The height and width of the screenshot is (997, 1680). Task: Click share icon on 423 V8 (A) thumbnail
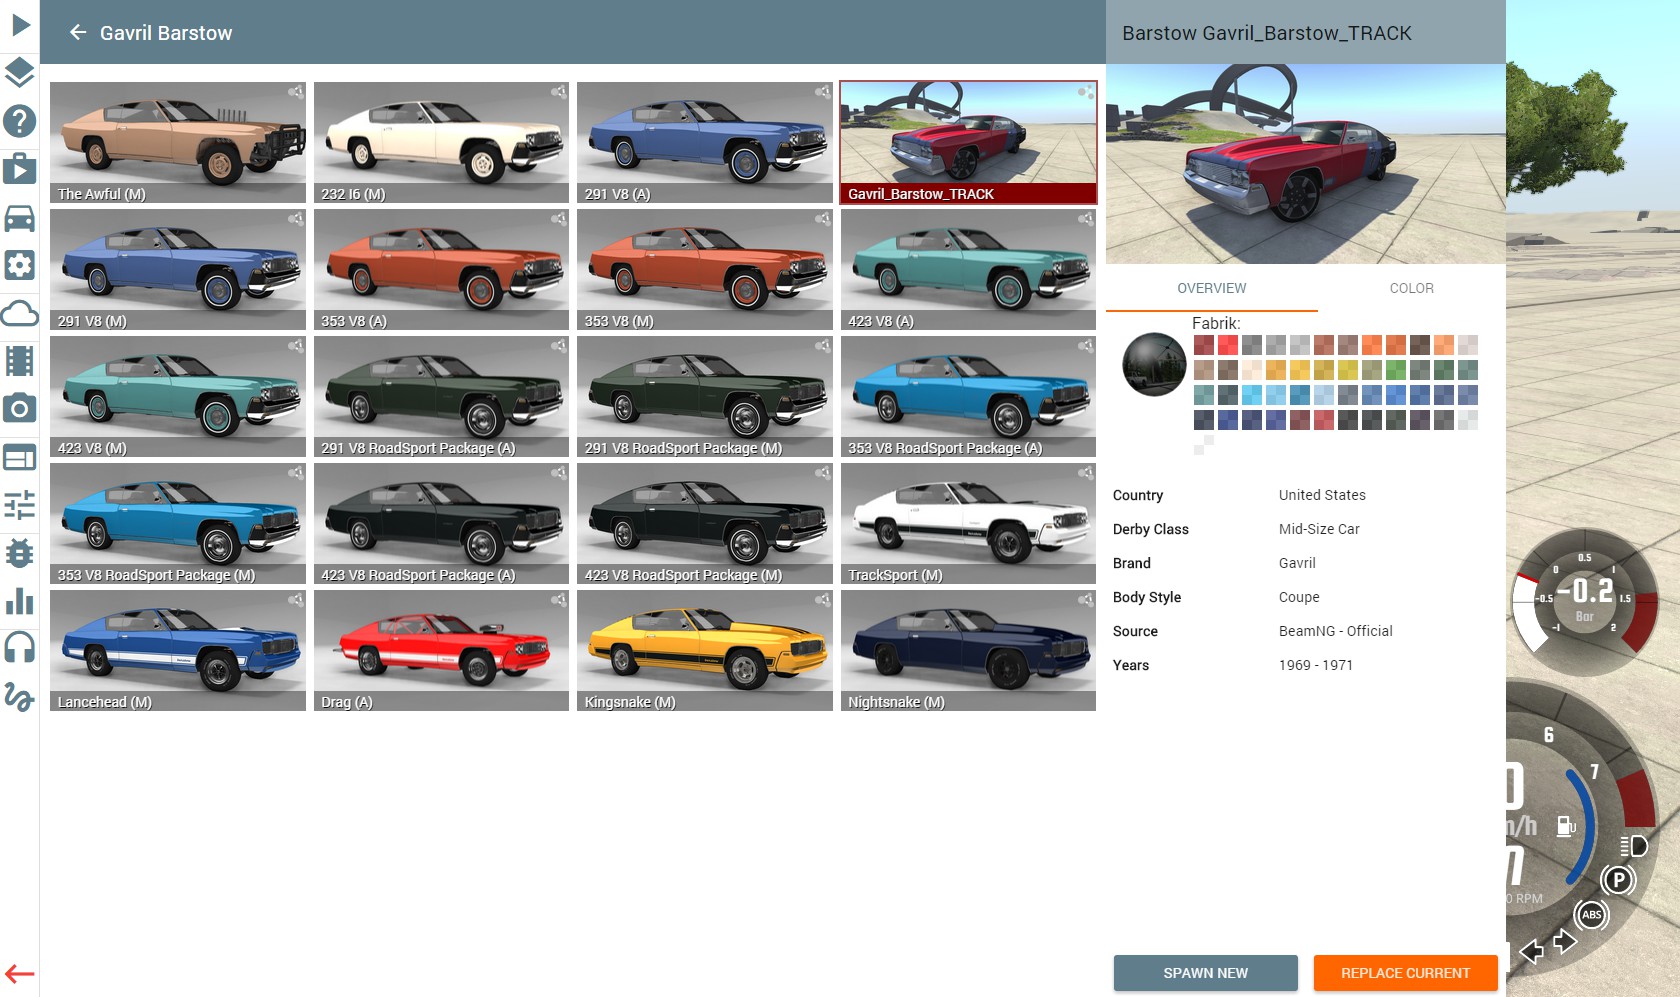1085,219
